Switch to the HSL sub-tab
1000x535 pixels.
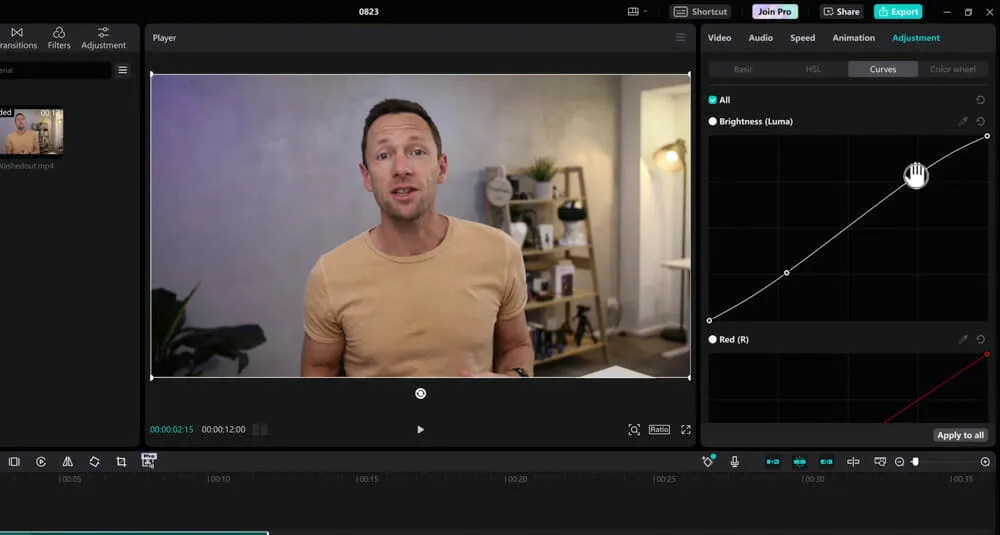[813, 69]
